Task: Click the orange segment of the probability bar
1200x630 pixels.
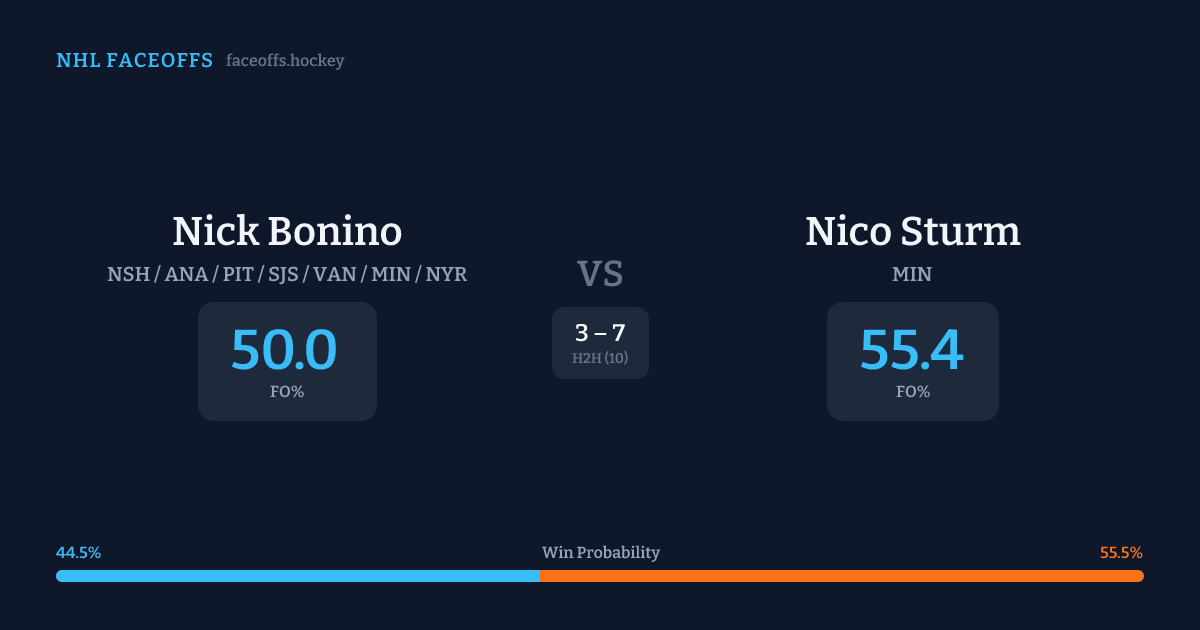Action: pyautogui.click(x=841, y=576)
